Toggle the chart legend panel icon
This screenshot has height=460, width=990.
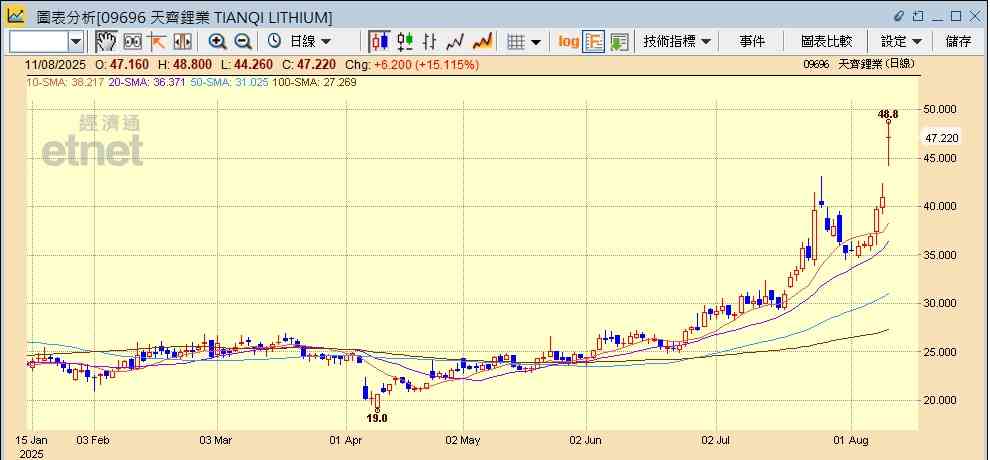(x=593, y=42)
